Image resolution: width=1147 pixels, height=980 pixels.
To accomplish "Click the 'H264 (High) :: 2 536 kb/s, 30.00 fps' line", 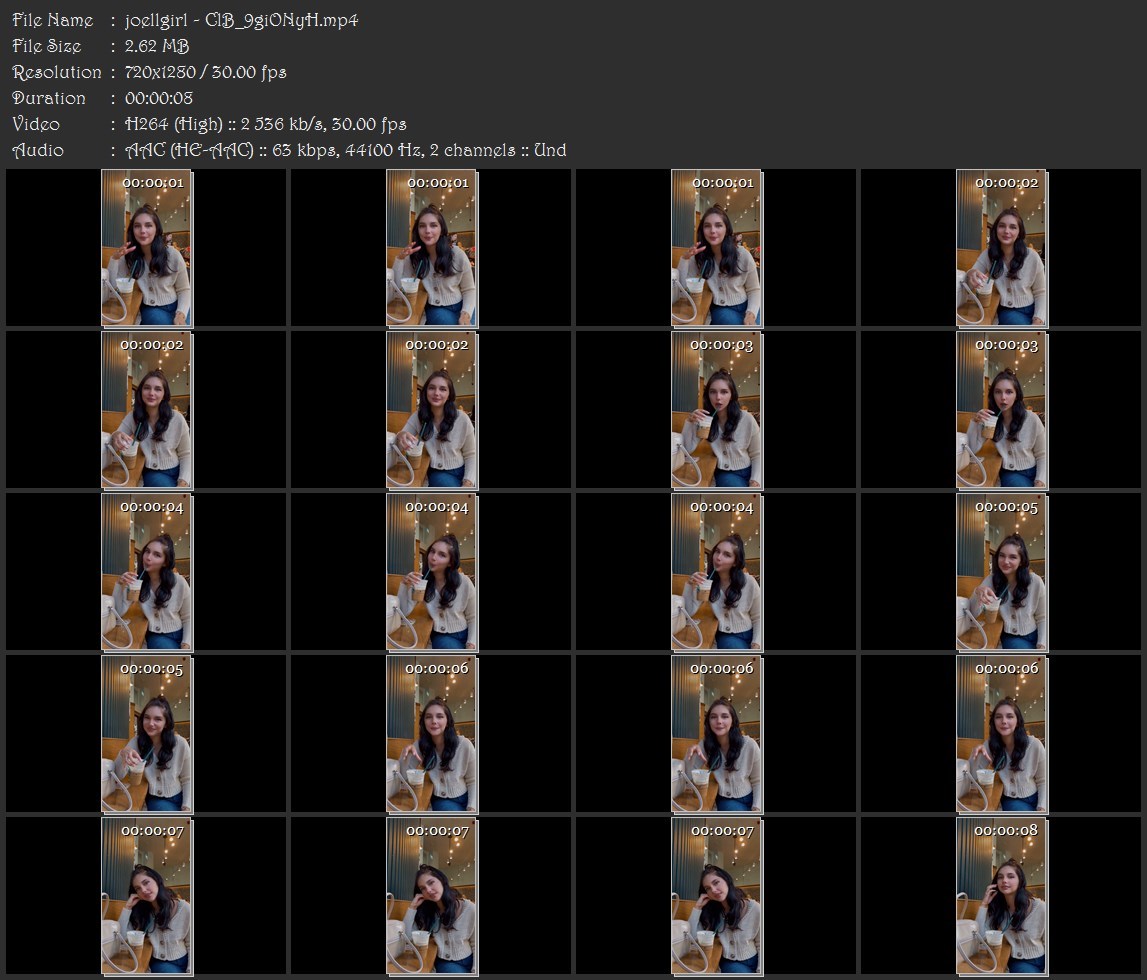I will click(266, 124).
